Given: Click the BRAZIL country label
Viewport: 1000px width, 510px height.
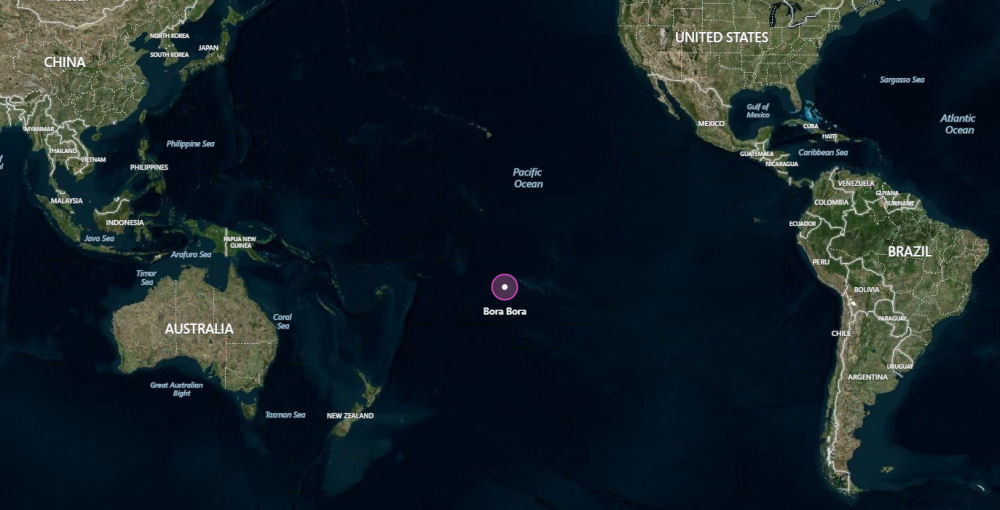Looking at the screenshot, I should click(x=909, y=252).
